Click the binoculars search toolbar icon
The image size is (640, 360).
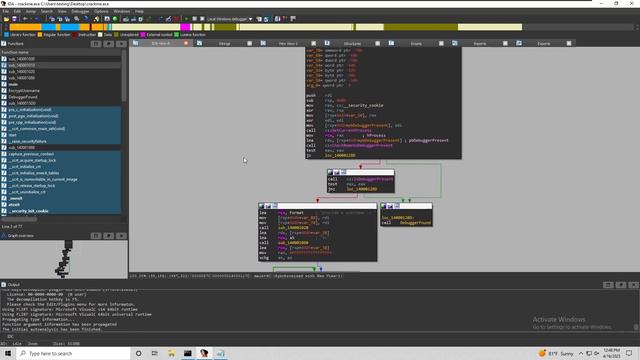click(x=76, y=19)
